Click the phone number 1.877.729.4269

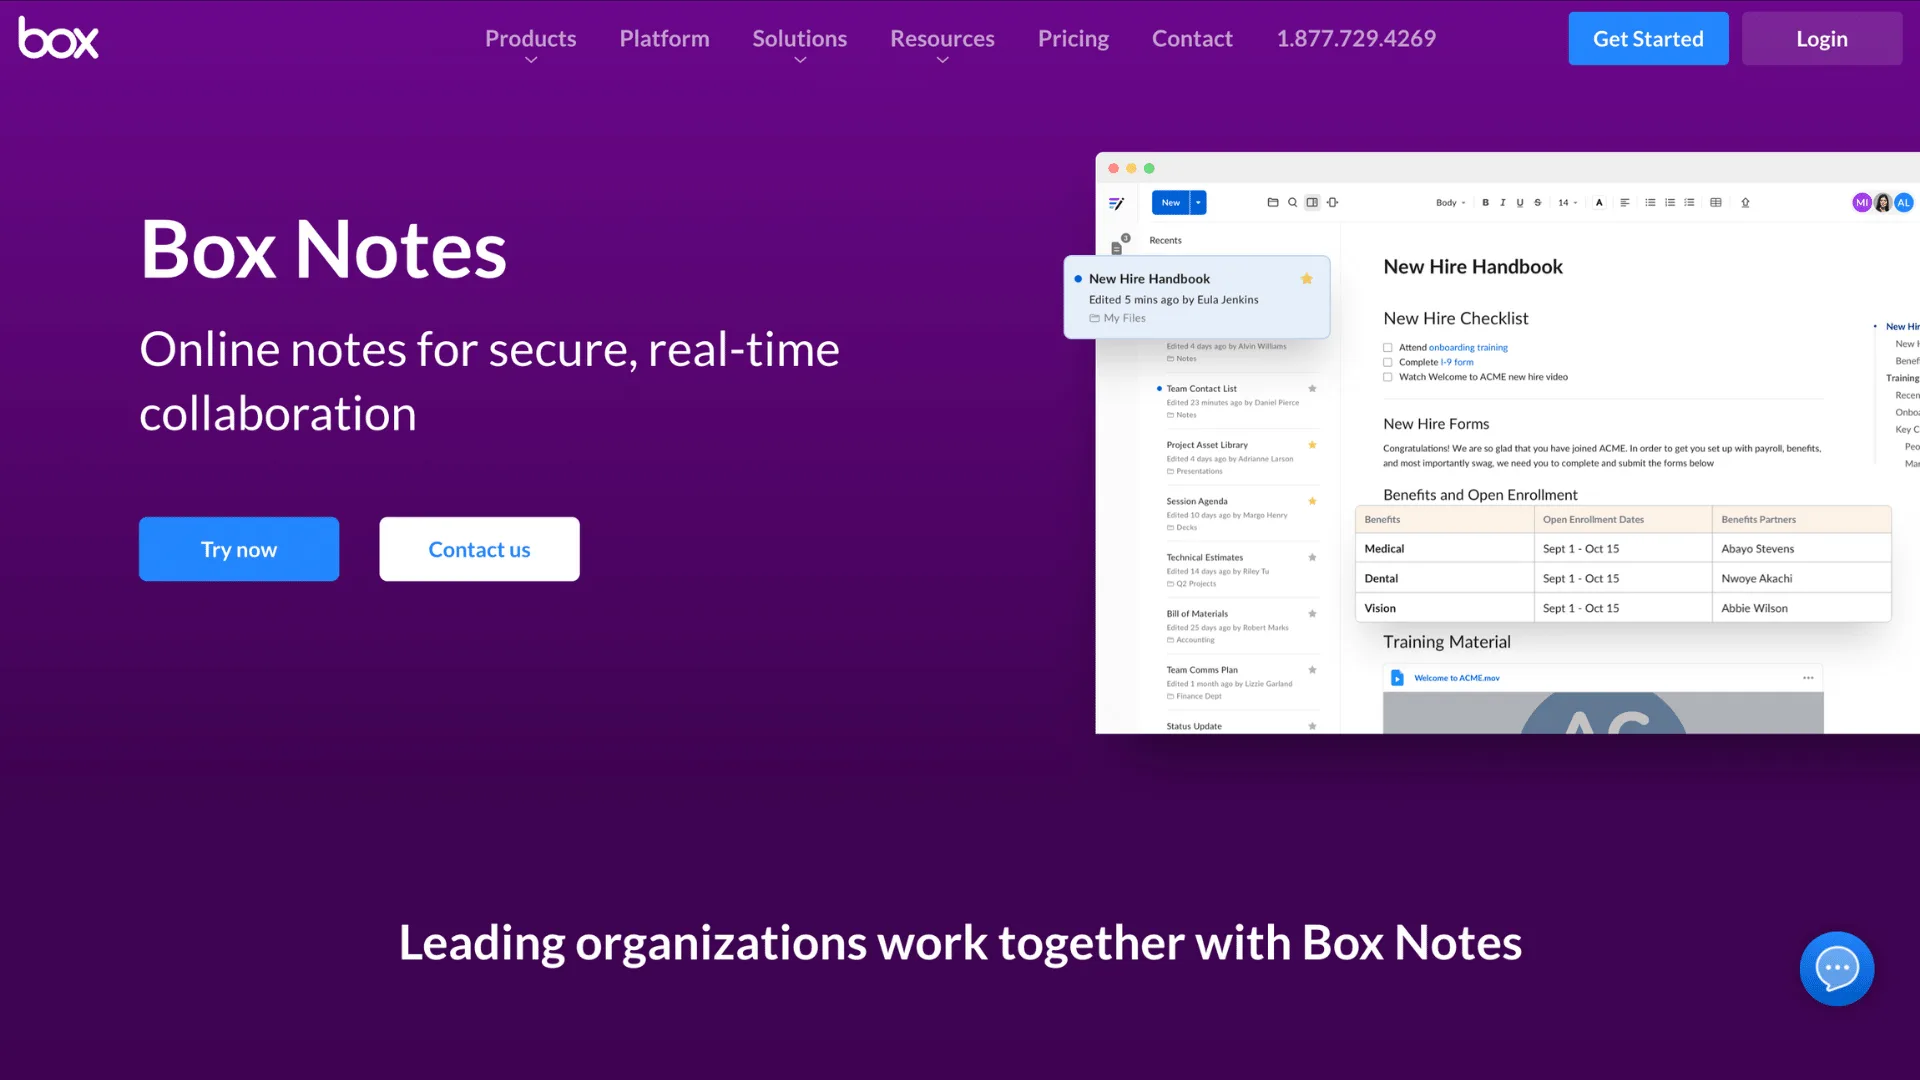(1356, 39)
